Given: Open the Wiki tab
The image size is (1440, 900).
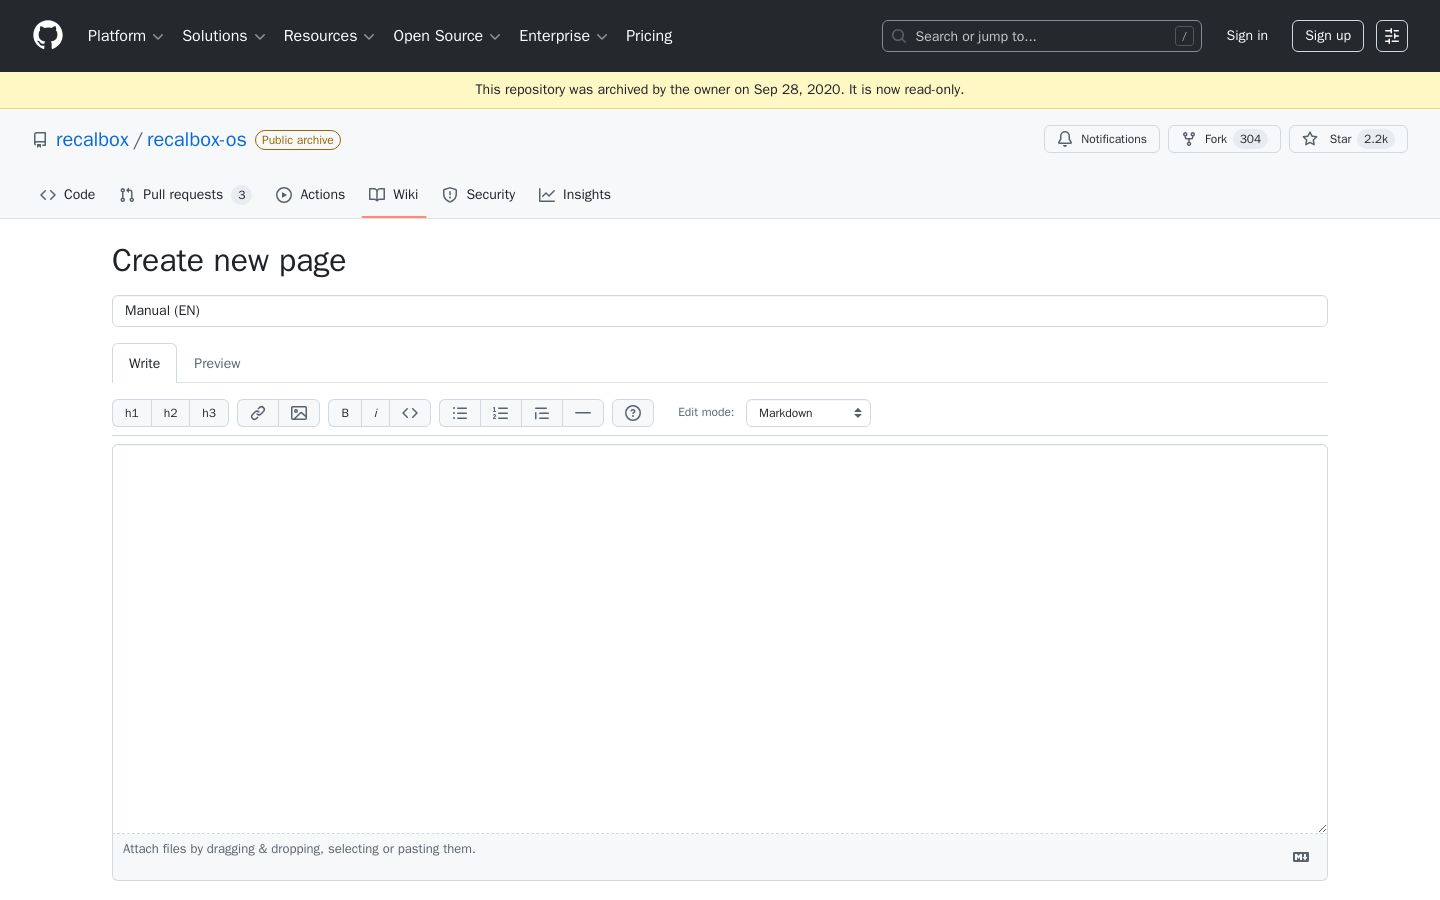Looking at the screenshot, I should click(x=394, y=195).
